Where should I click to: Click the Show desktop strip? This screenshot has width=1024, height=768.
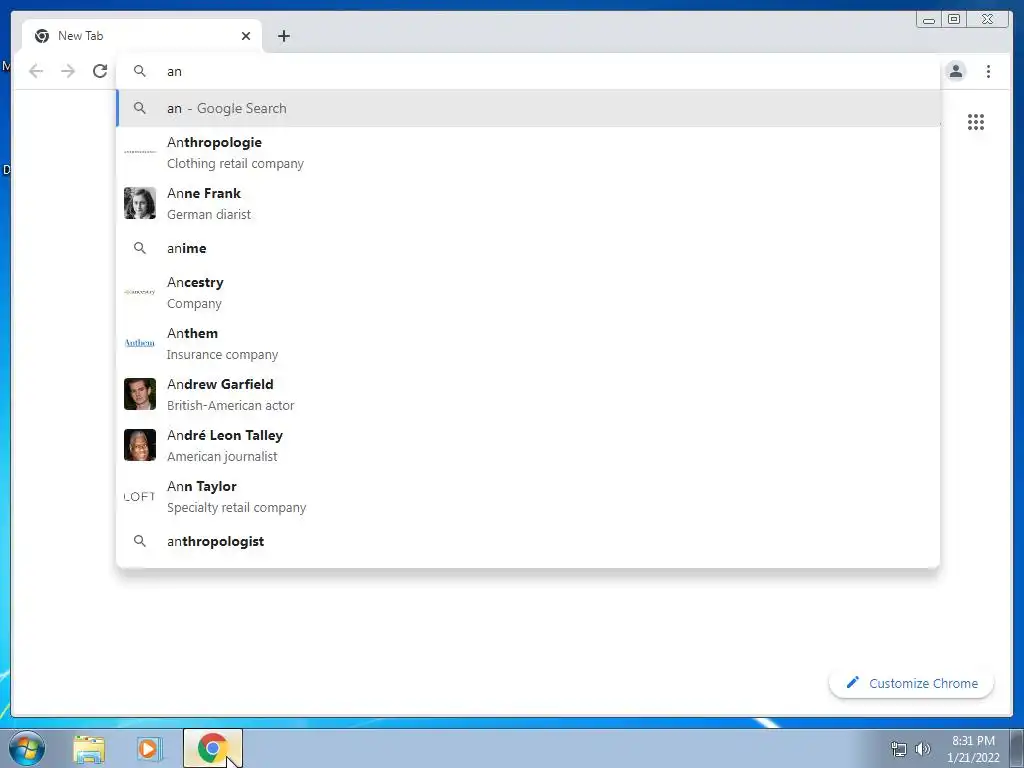pos(1017,749)
